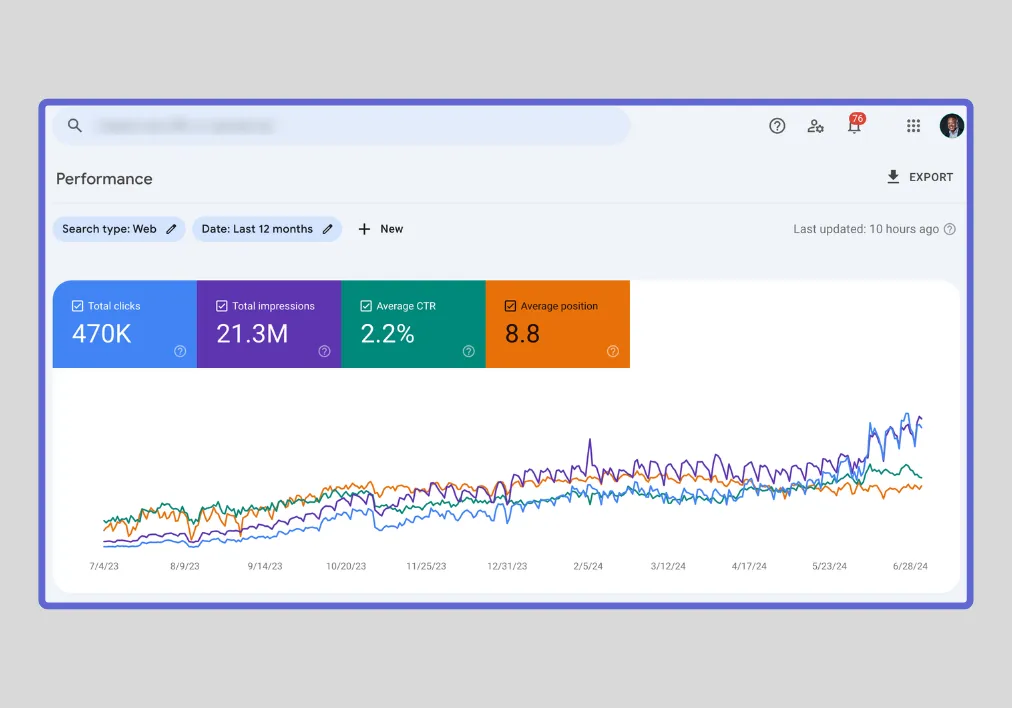
Task: Edit the Search type: Web filter chip
Action: pos(118,229)
